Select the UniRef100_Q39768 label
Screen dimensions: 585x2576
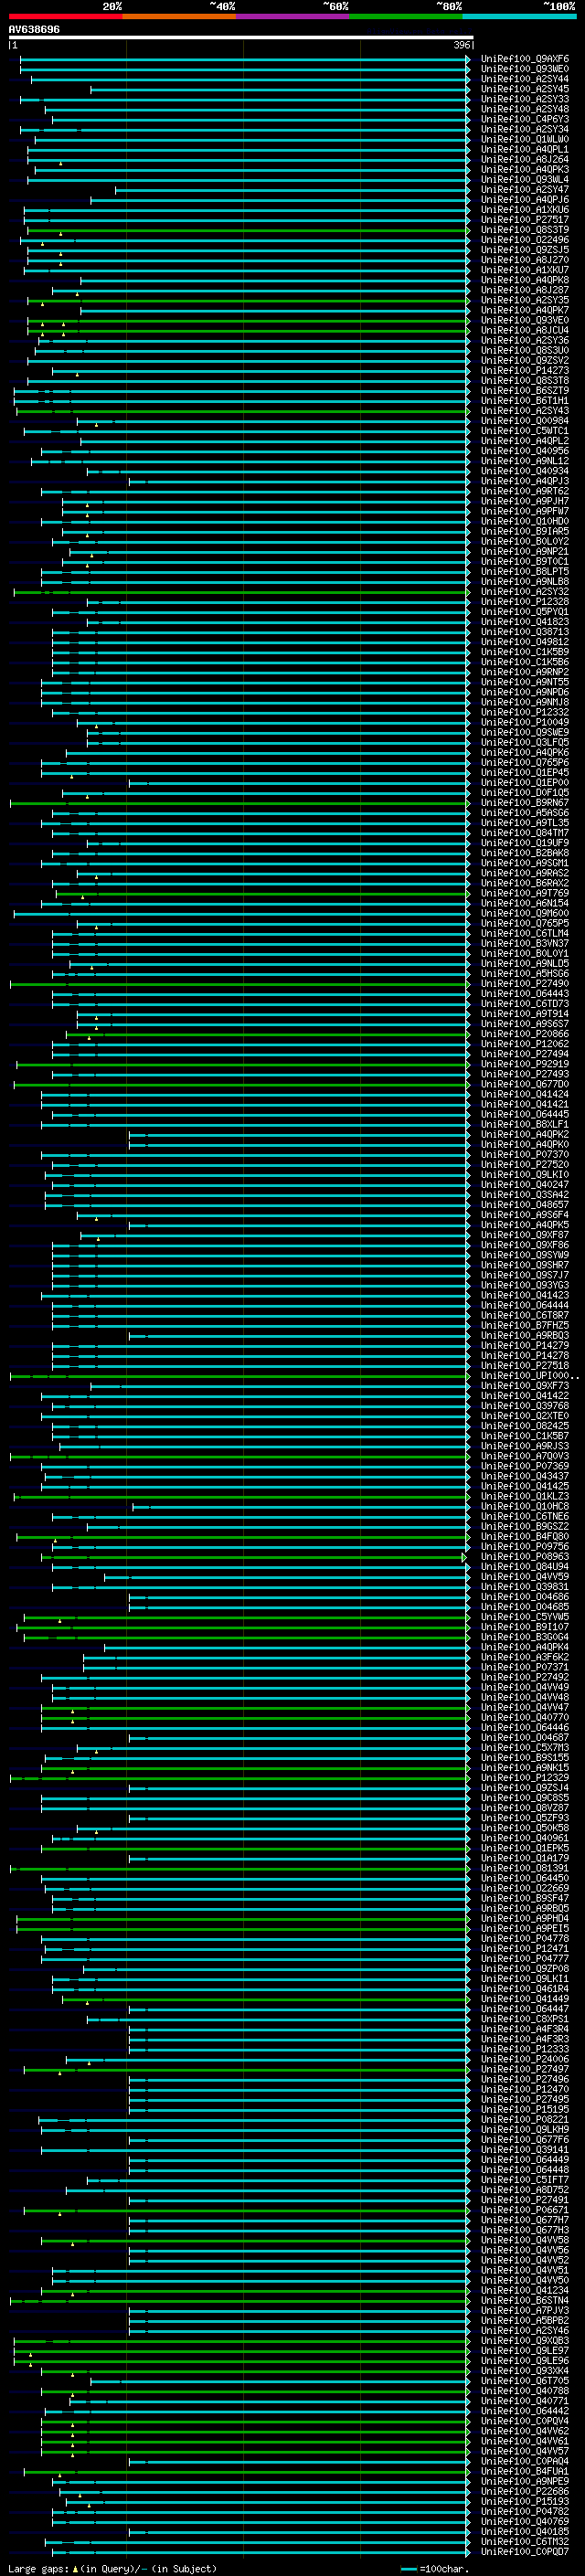click(x=525, y=1406)
